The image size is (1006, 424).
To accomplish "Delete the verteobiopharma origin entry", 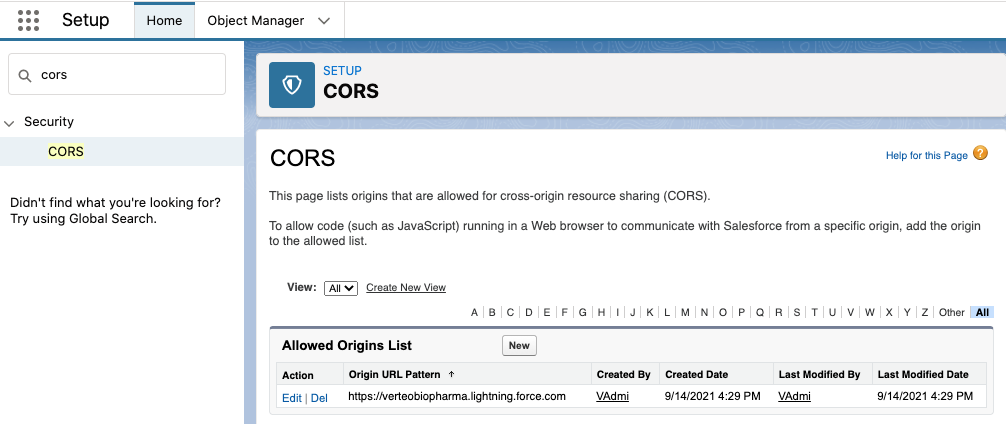I will click(319, 397).
